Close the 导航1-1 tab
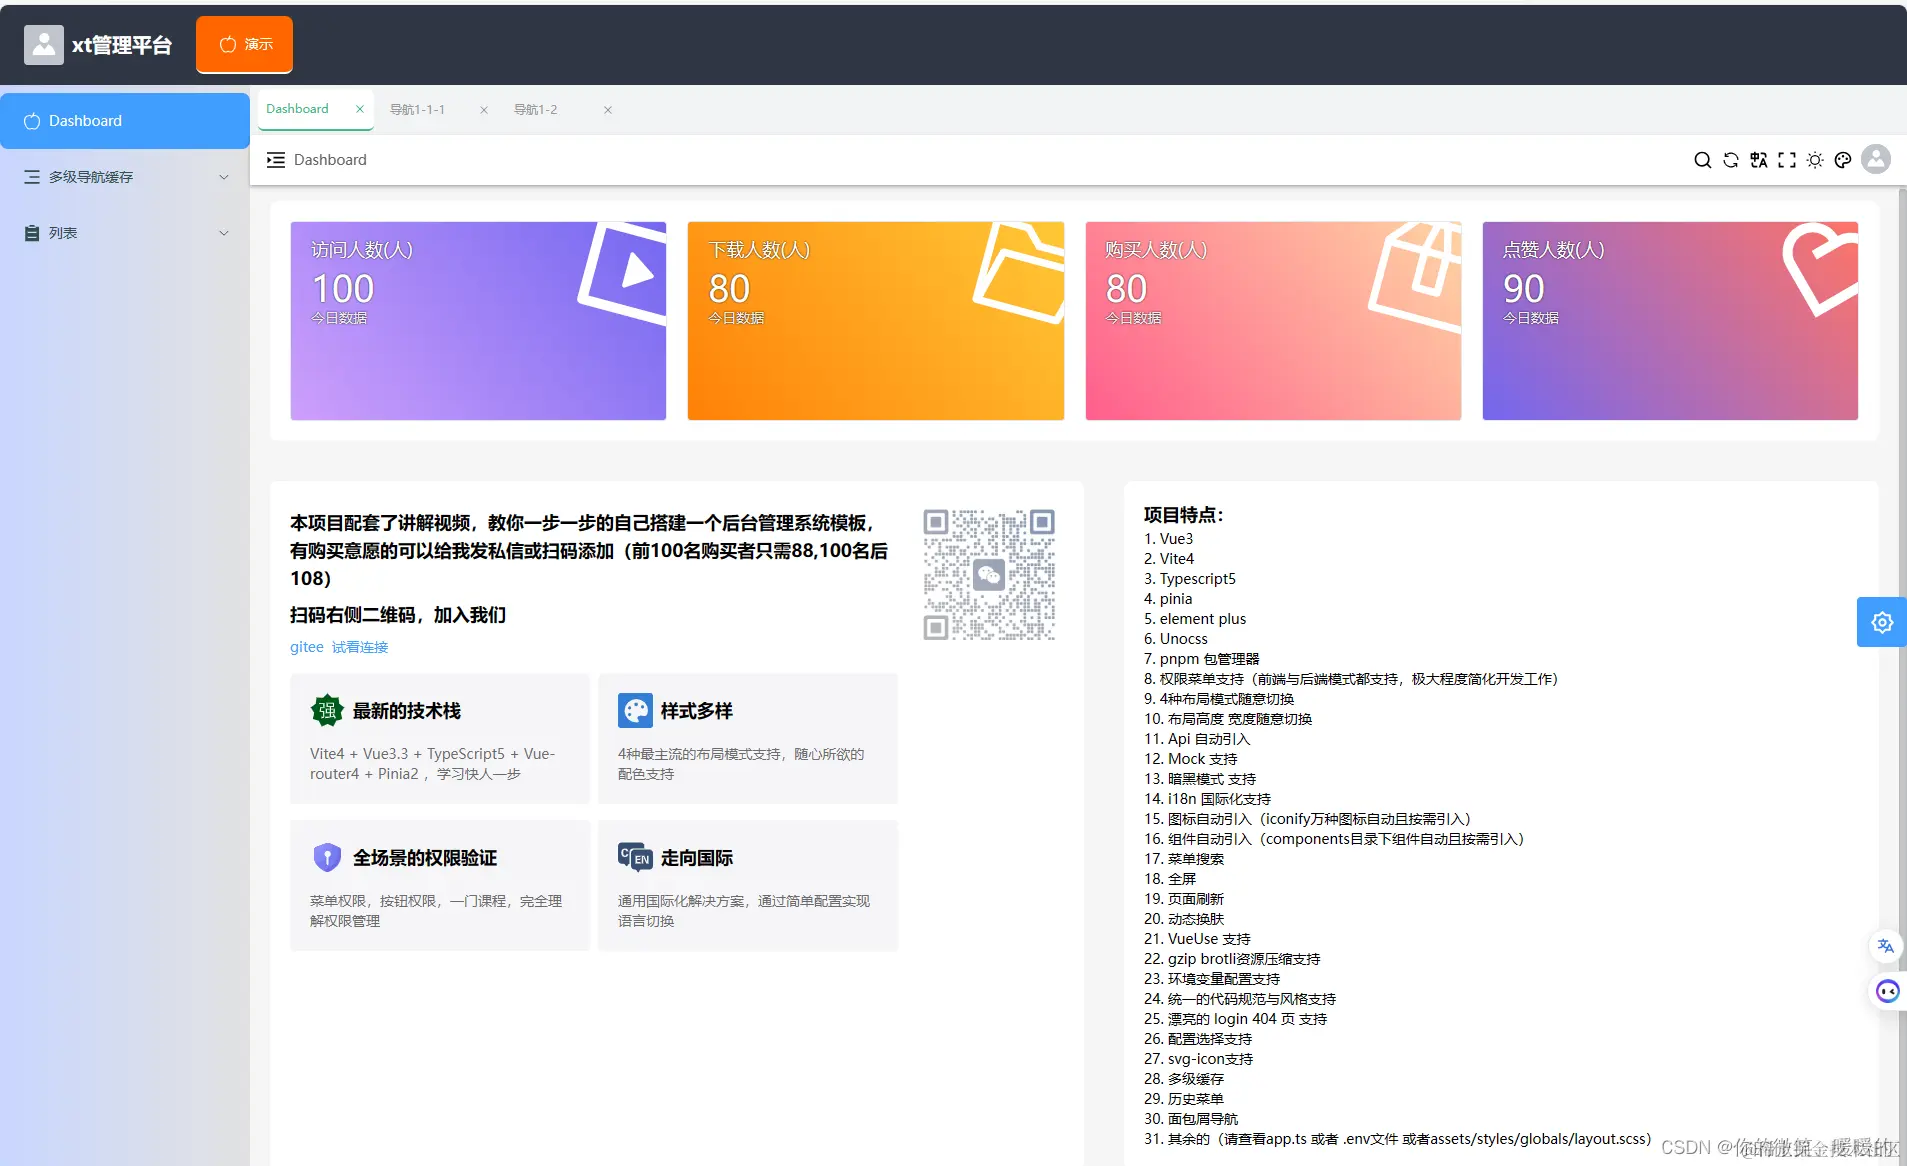Viewport: 1907px width, 1166px height. [483, 110]
